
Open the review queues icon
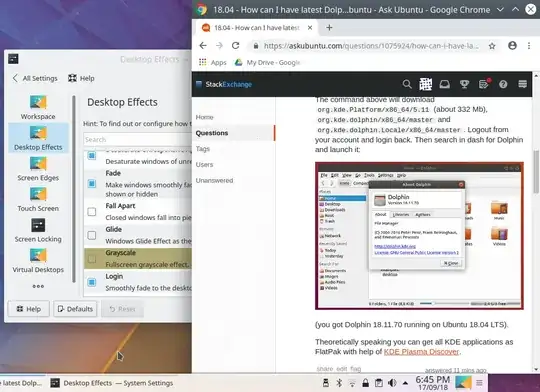point(484,84)
